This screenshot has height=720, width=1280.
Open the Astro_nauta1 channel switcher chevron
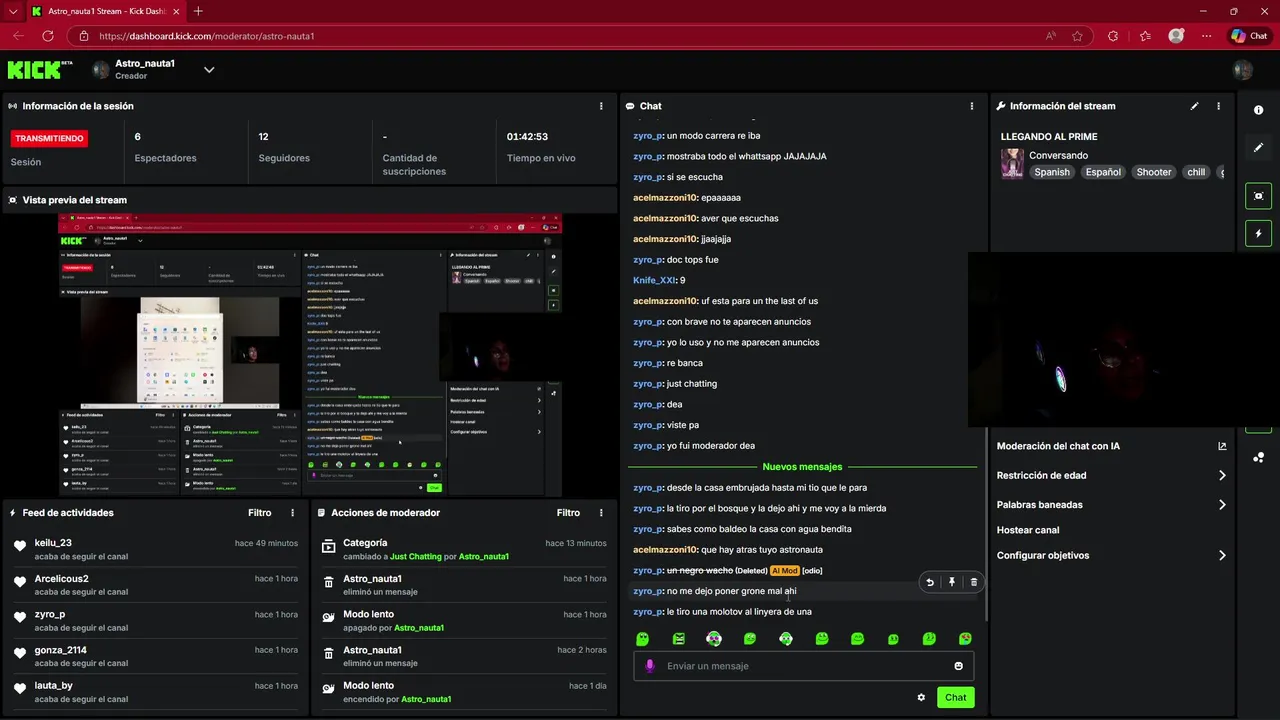[209, 70]
